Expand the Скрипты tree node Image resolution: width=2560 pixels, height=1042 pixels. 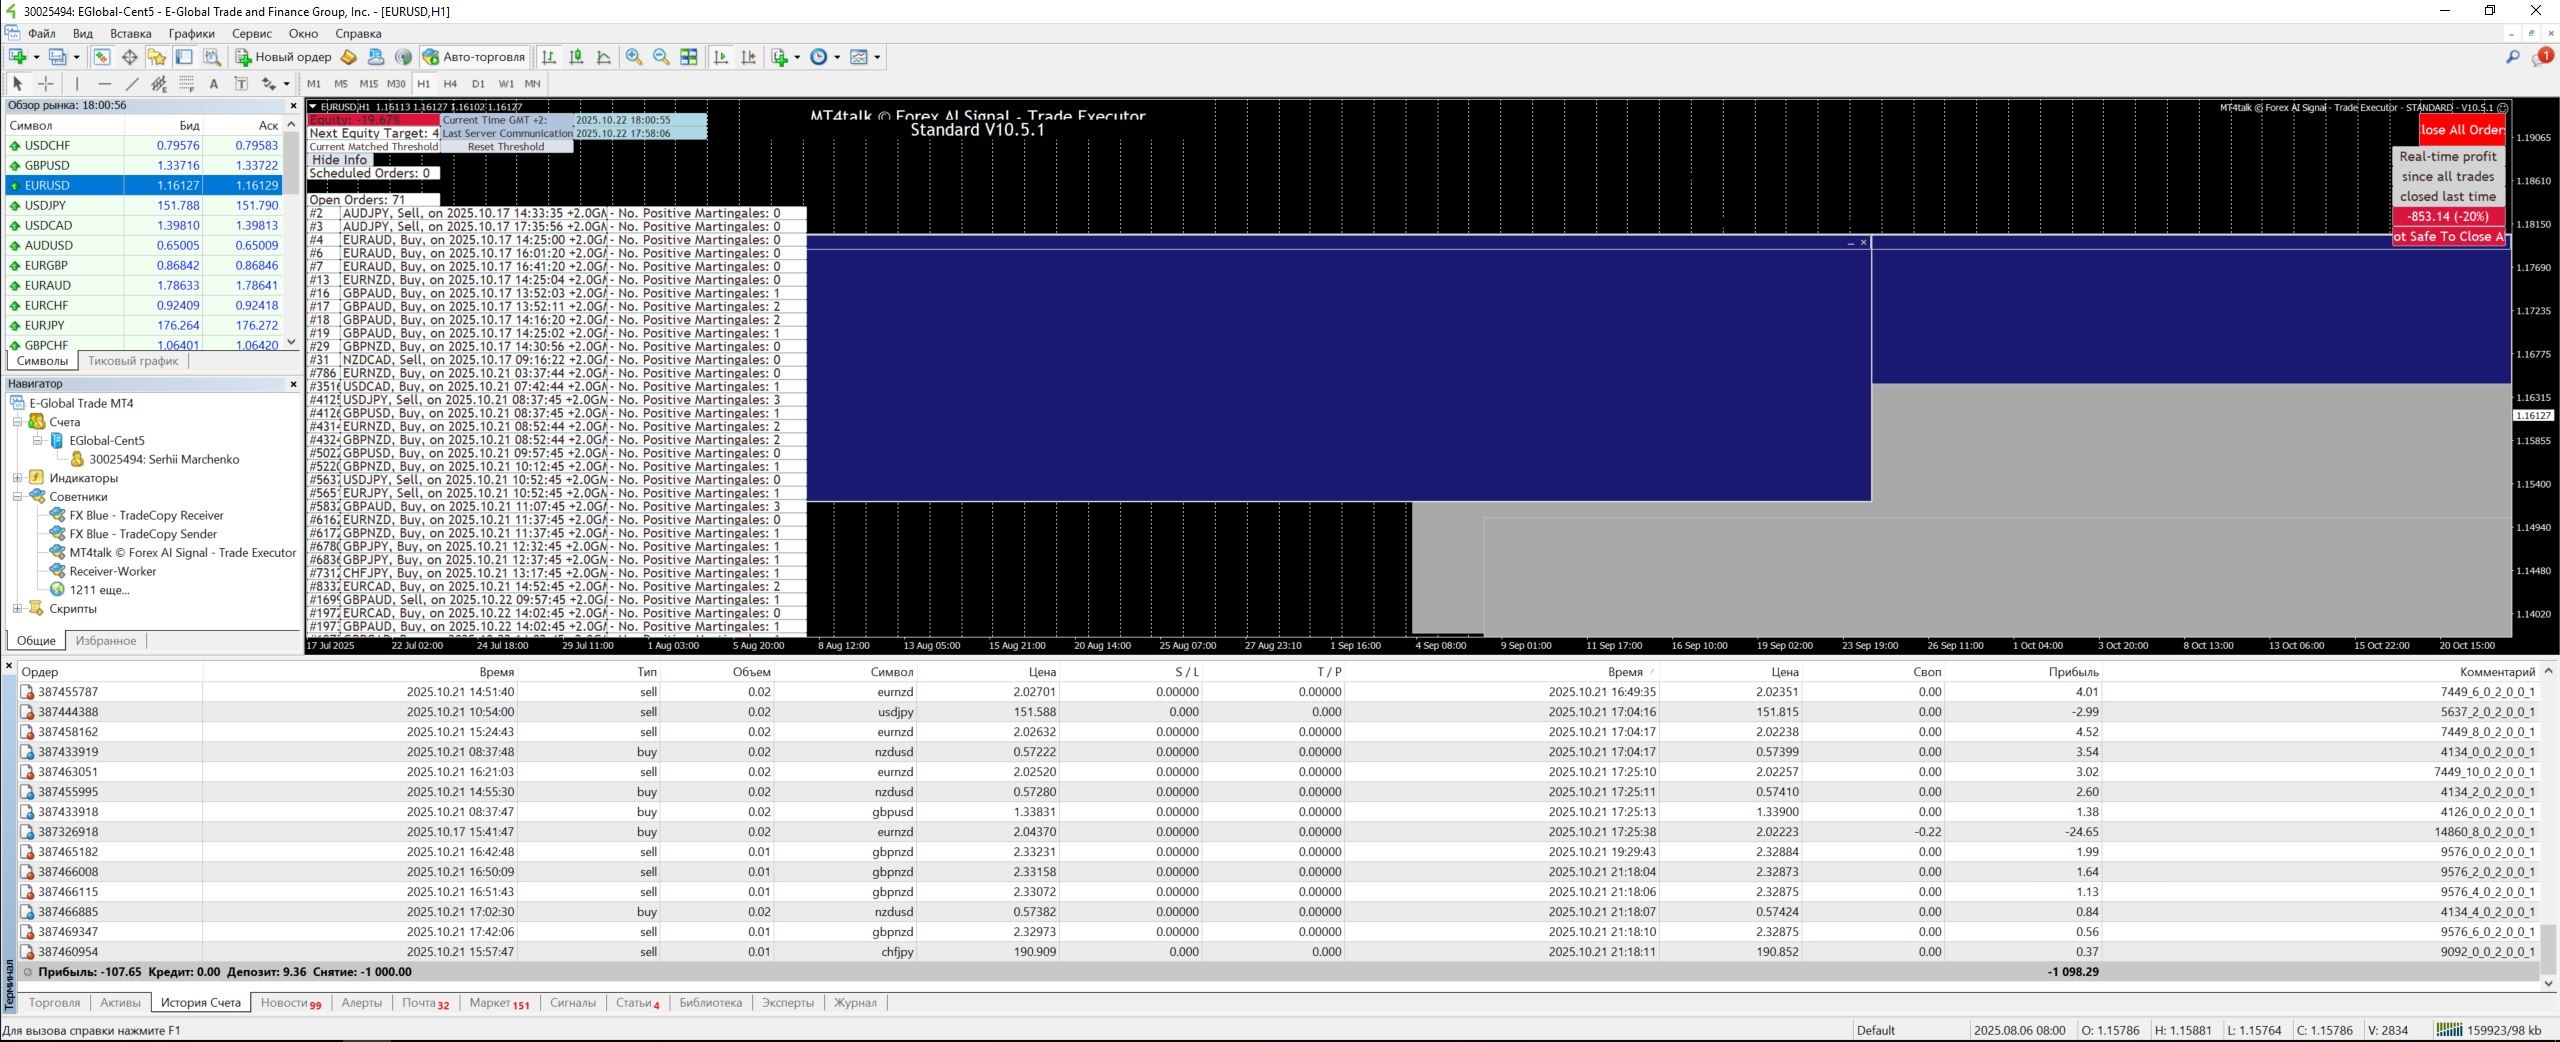click(17, 608)
